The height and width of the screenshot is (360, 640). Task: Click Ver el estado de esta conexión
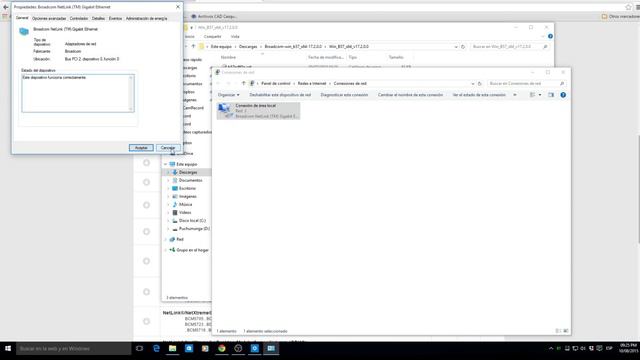click(479, 95)
